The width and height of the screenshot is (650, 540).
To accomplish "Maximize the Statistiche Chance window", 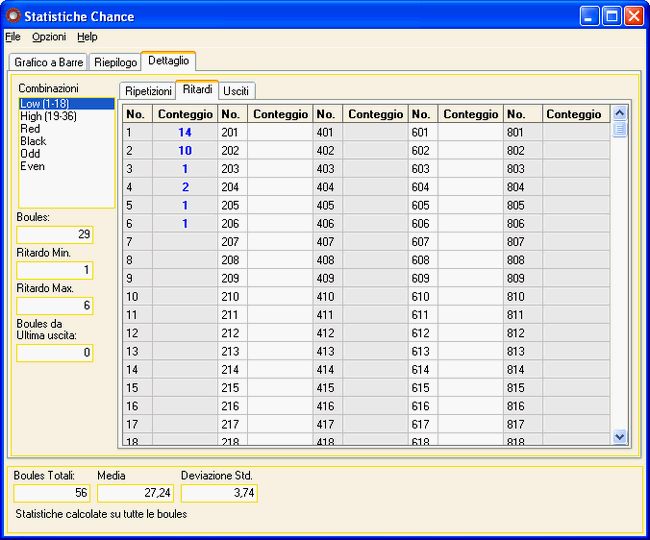I will 613,16.
